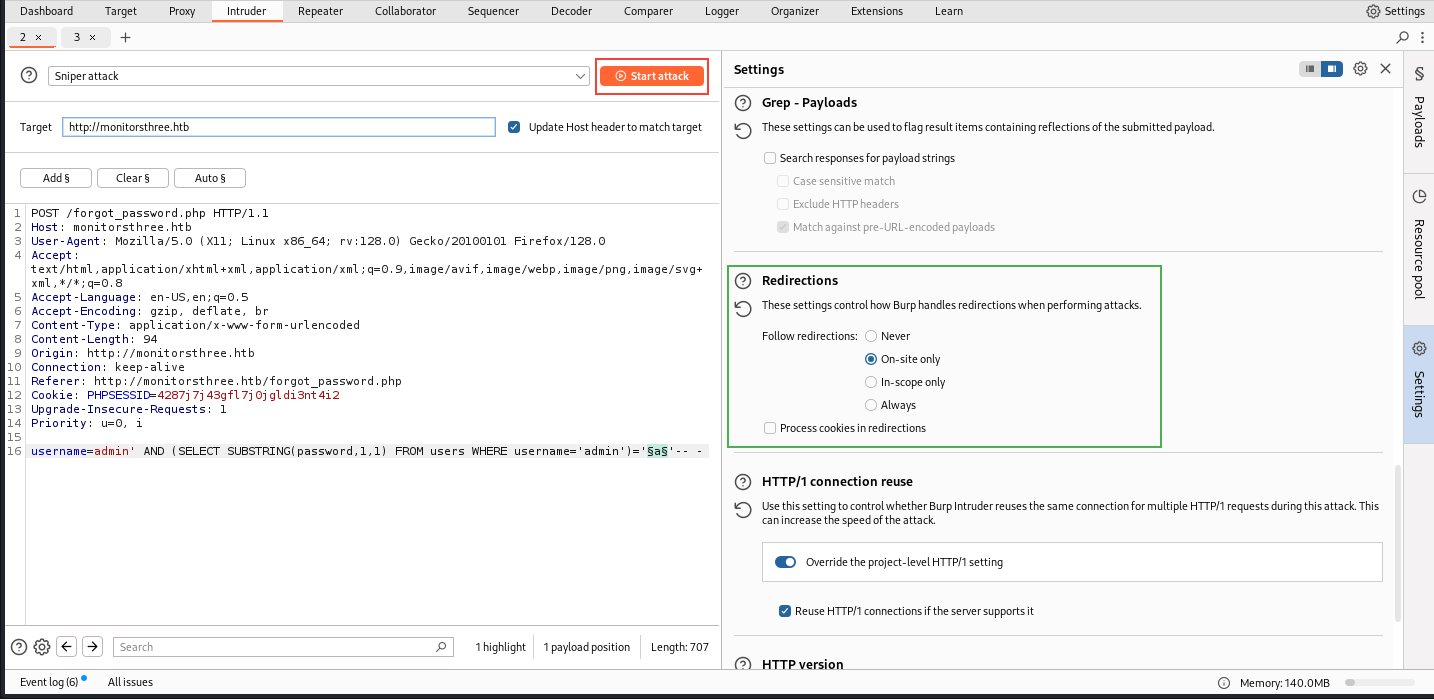Enable Process cookies in redirections
The height and width of the screenshot is (700, 1434).
770,428
